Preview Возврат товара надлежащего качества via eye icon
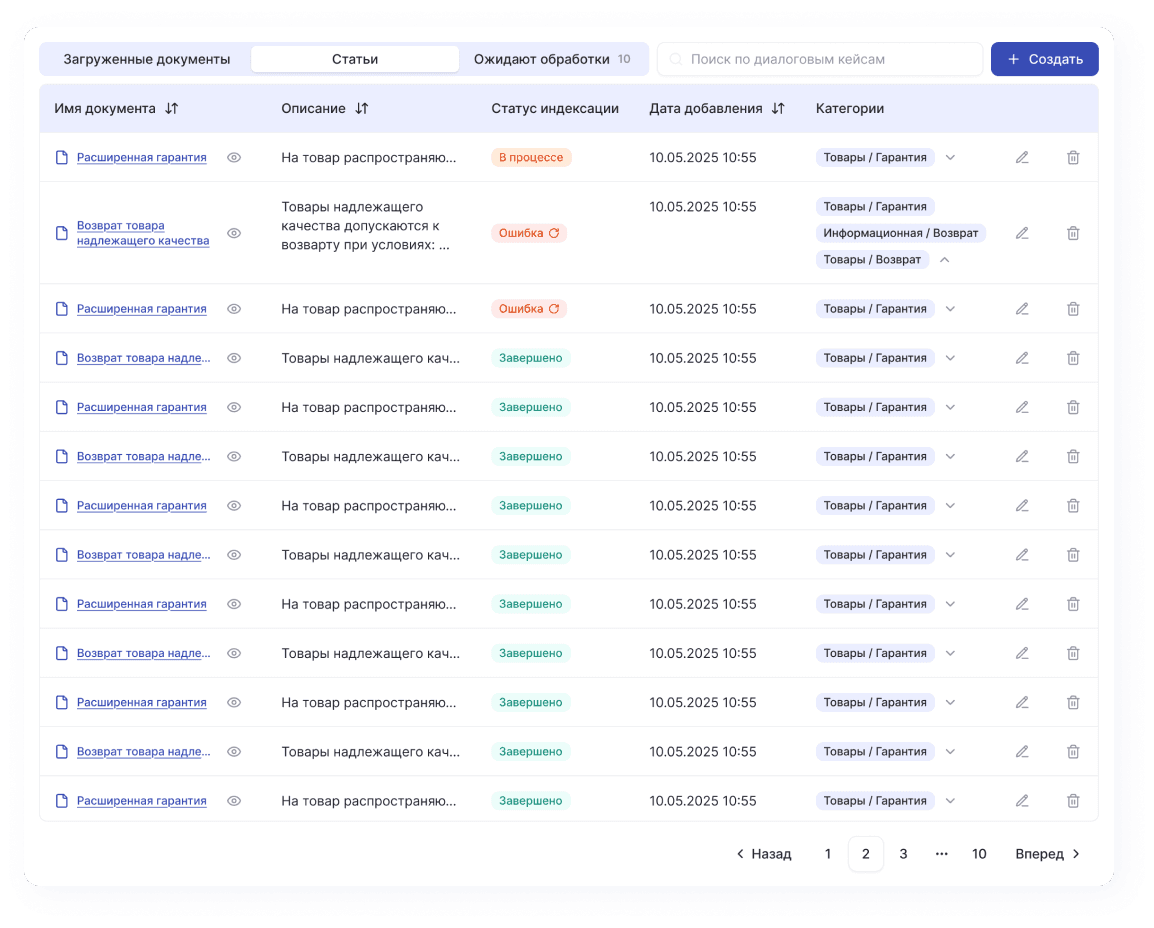The image size is (1154, 928). pos(234,233)
